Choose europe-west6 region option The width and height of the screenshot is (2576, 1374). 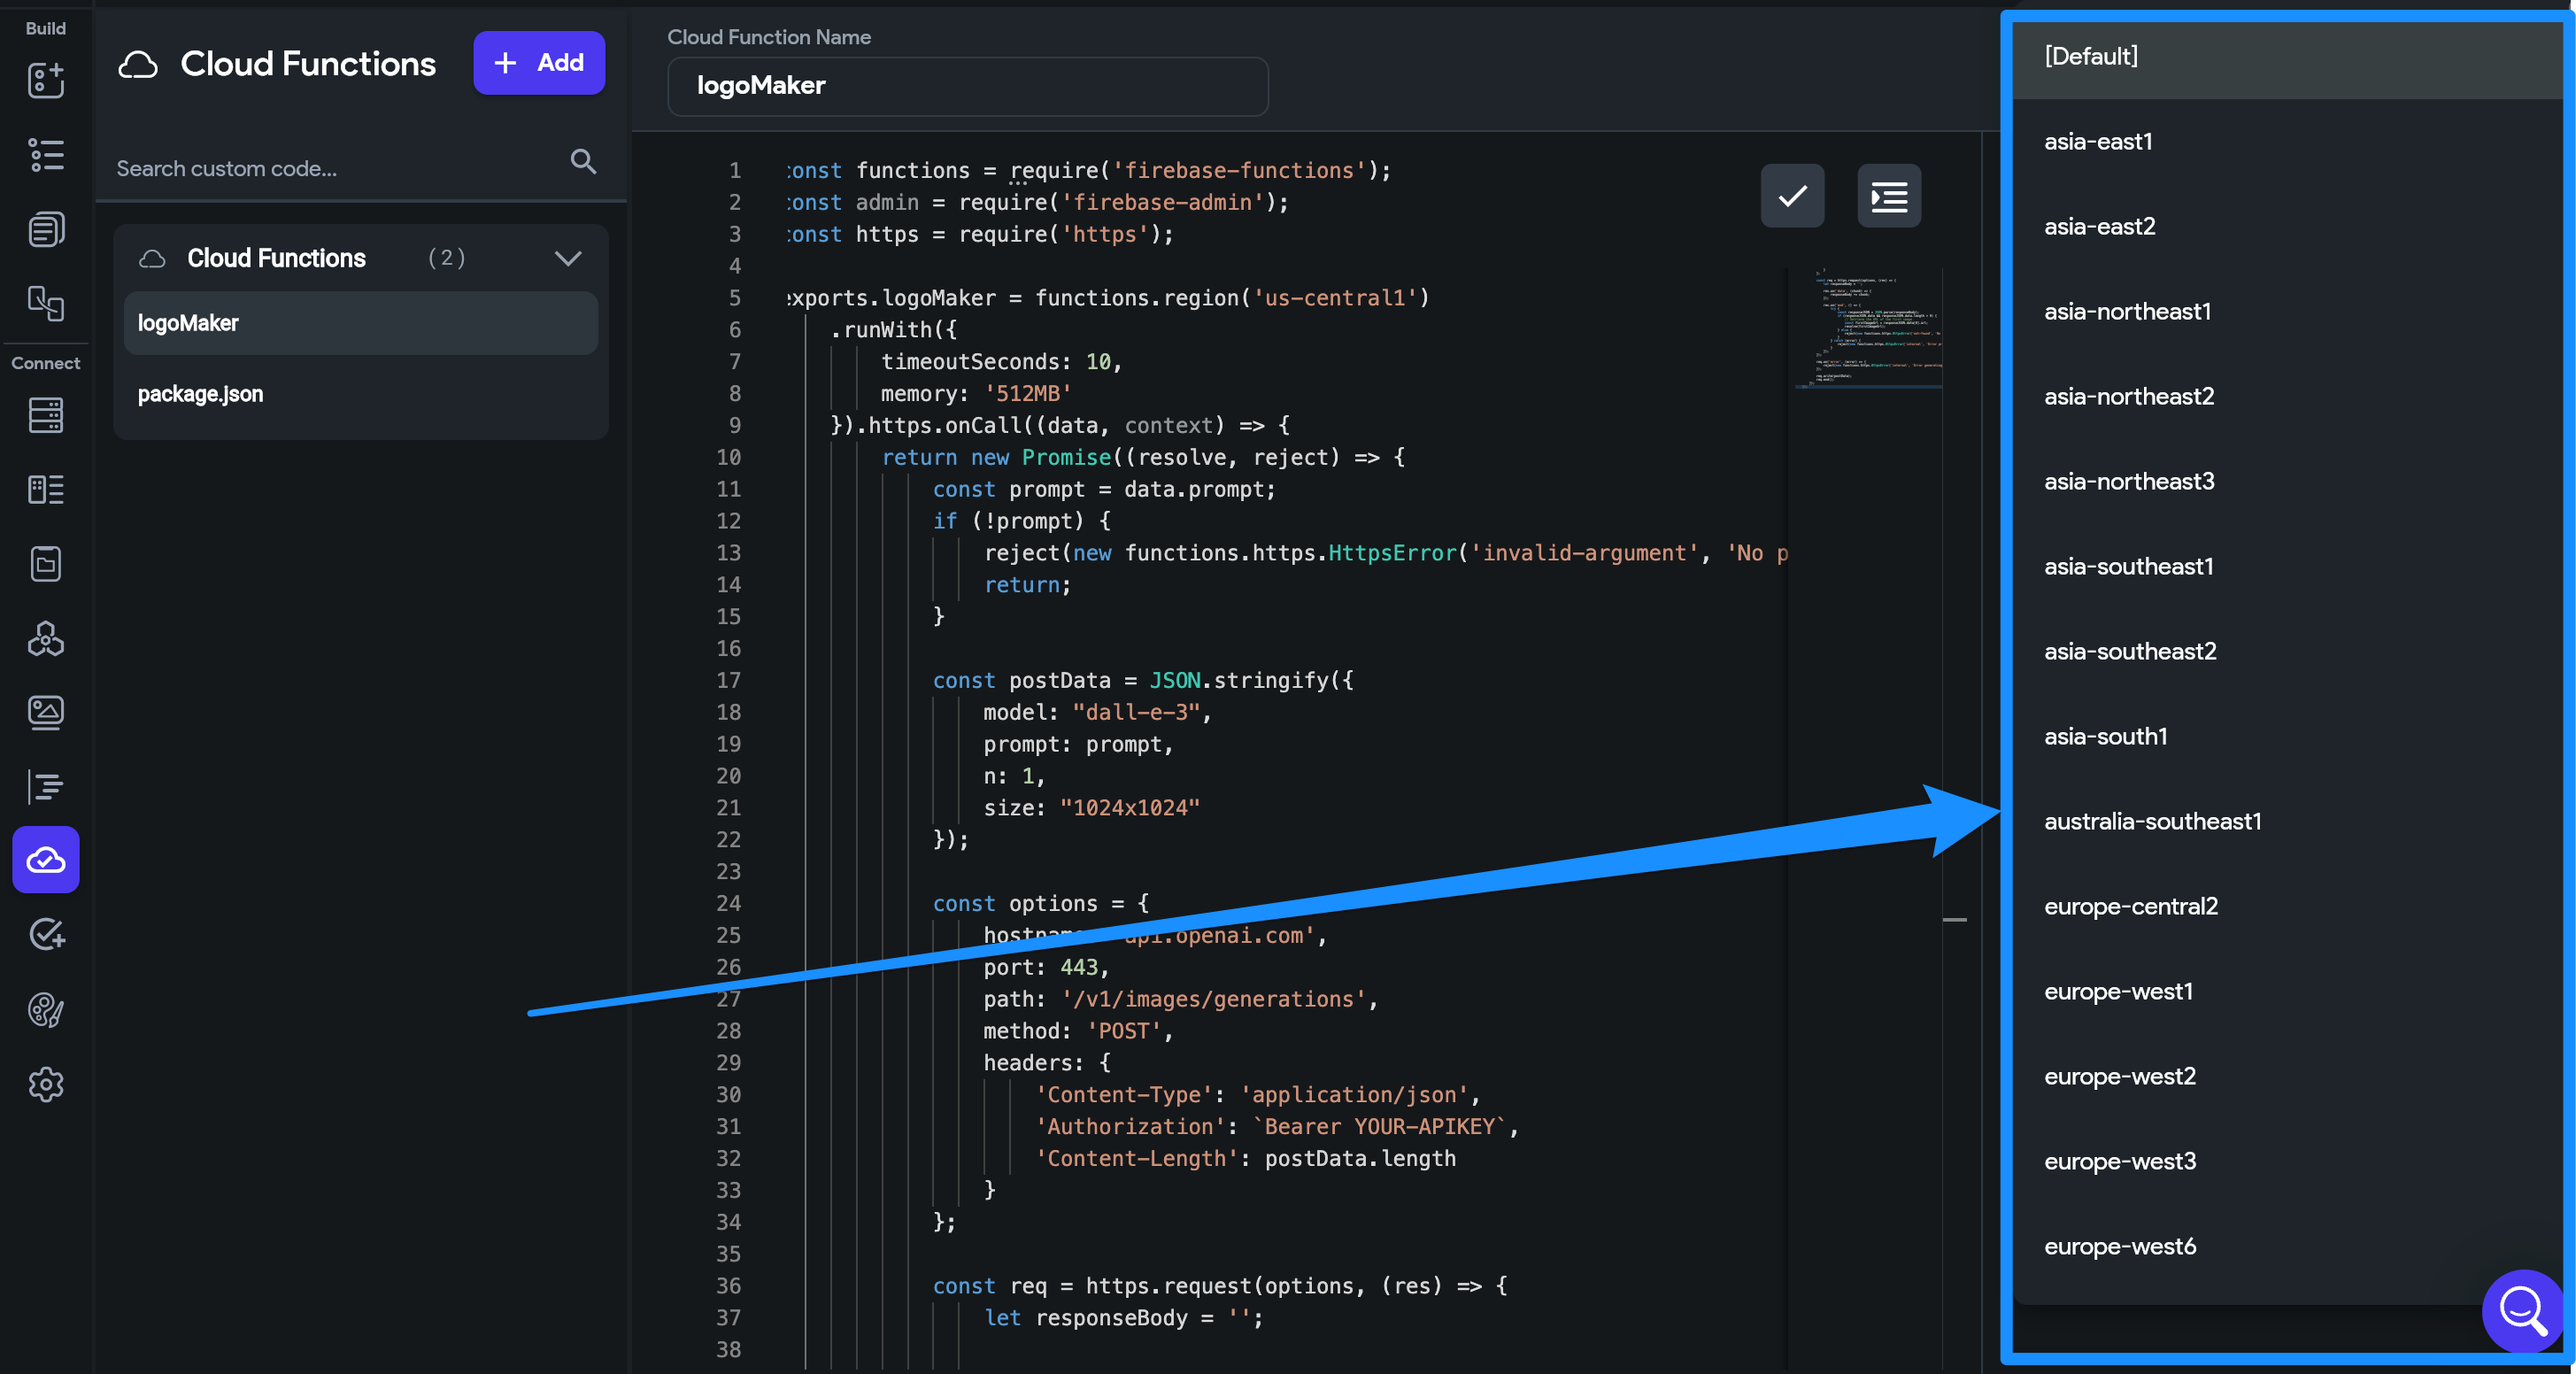pos(2288,1247)
